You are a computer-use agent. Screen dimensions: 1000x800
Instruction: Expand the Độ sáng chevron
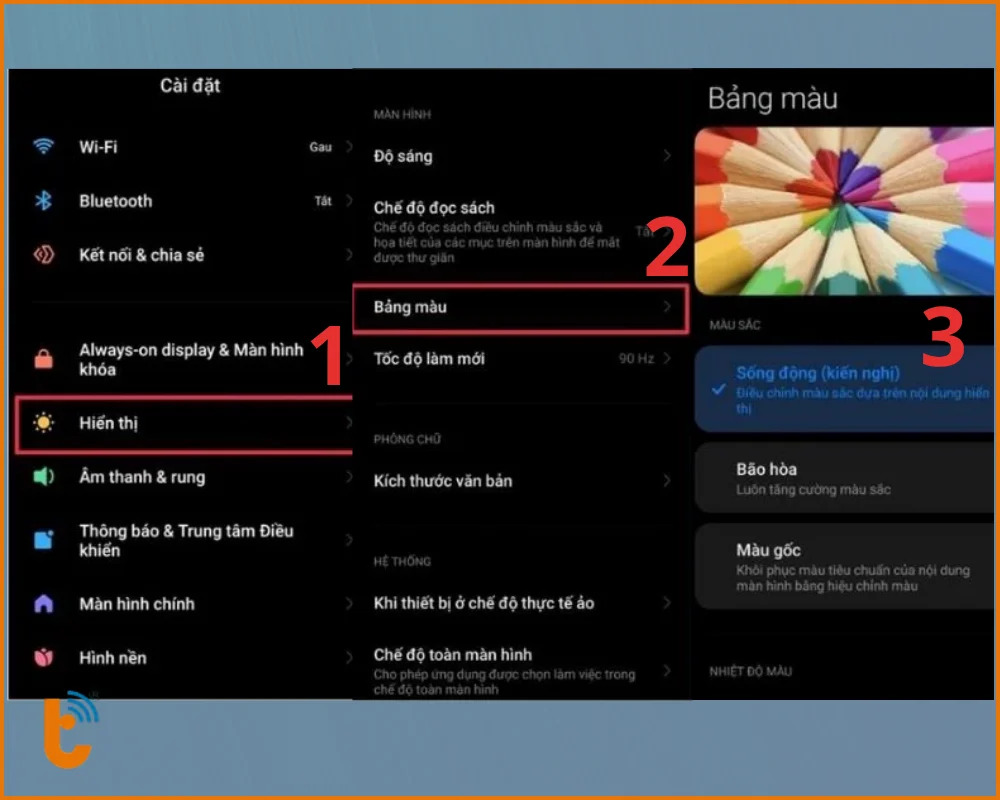[x=666, y=156]
